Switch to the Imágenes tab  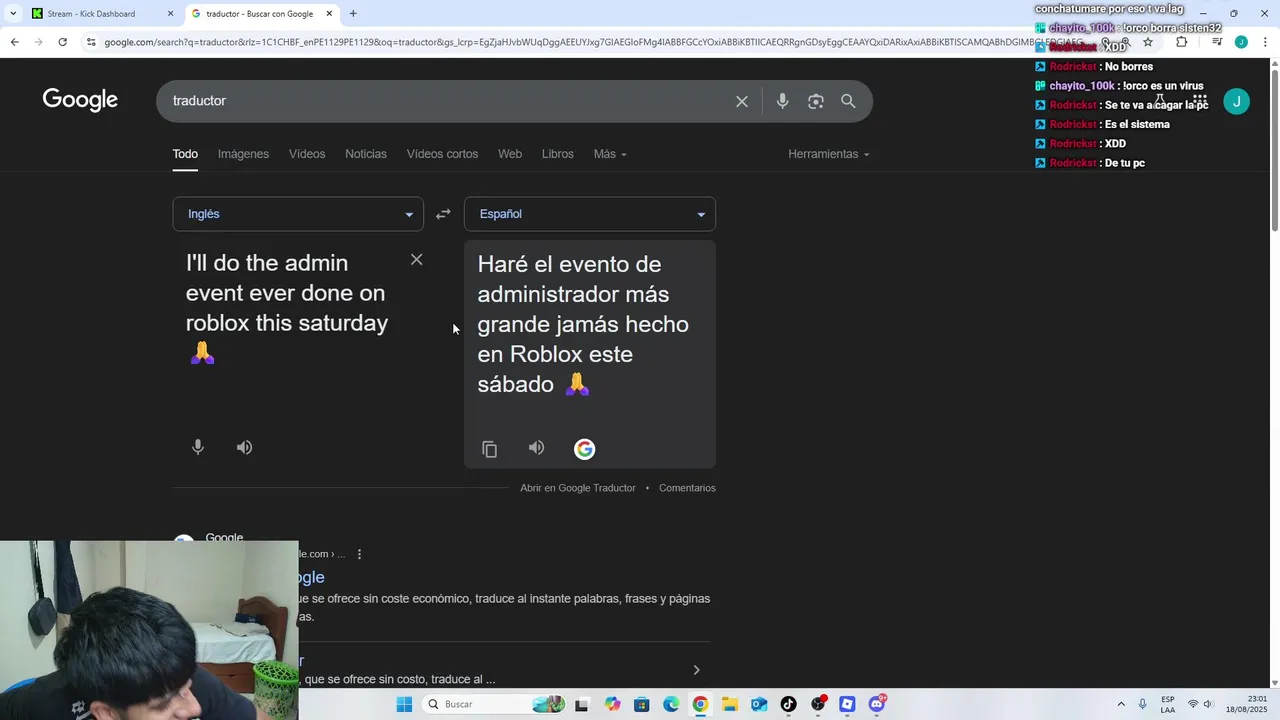pyautogui.click(x=243, y=154)
